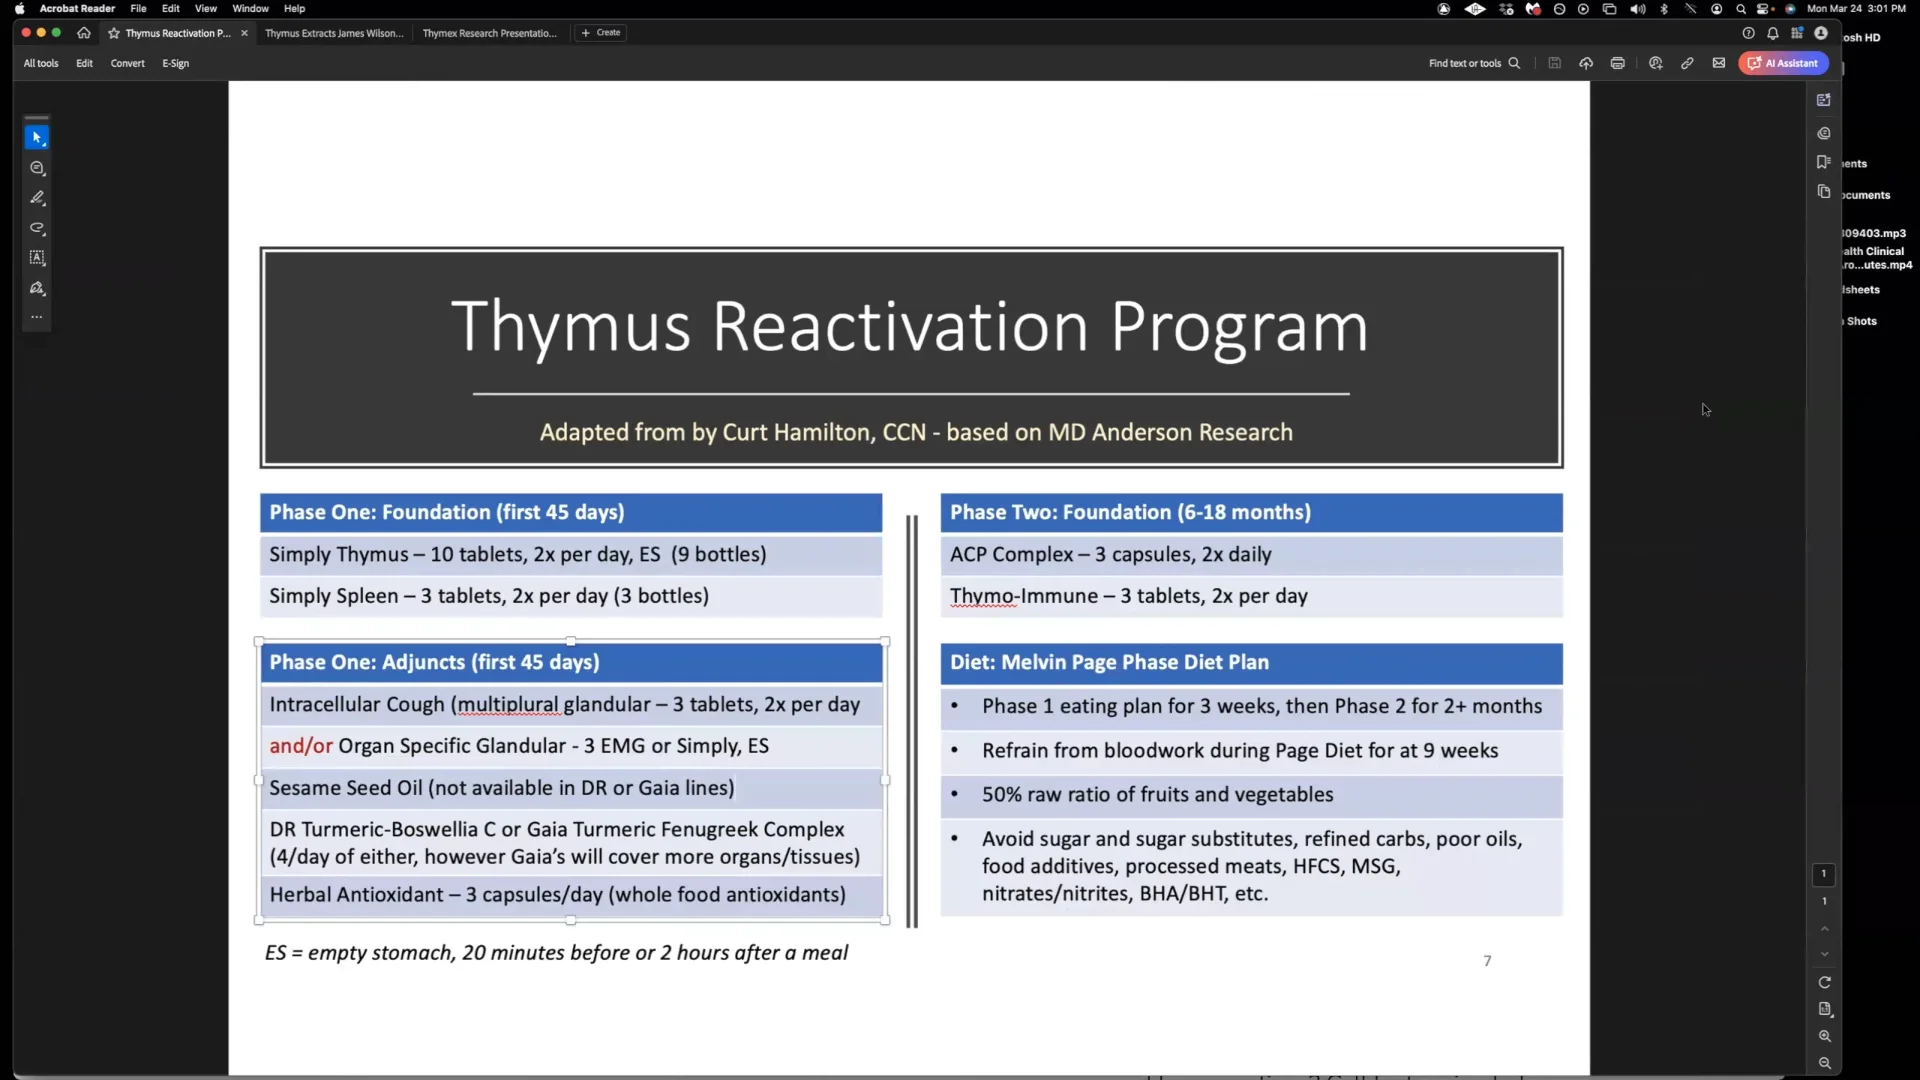Toggle the notifications bell
This screenshot has width=1920, height=1080.
tap(1773, 33)
